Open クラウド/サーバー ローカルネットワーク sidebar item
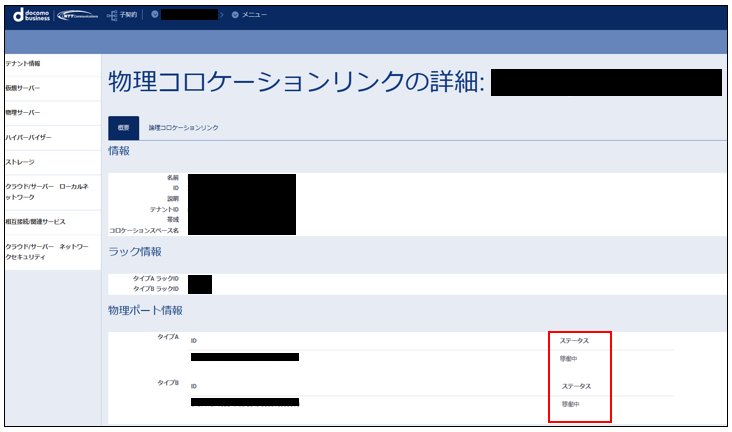732x432 pixels. (48, 191)
